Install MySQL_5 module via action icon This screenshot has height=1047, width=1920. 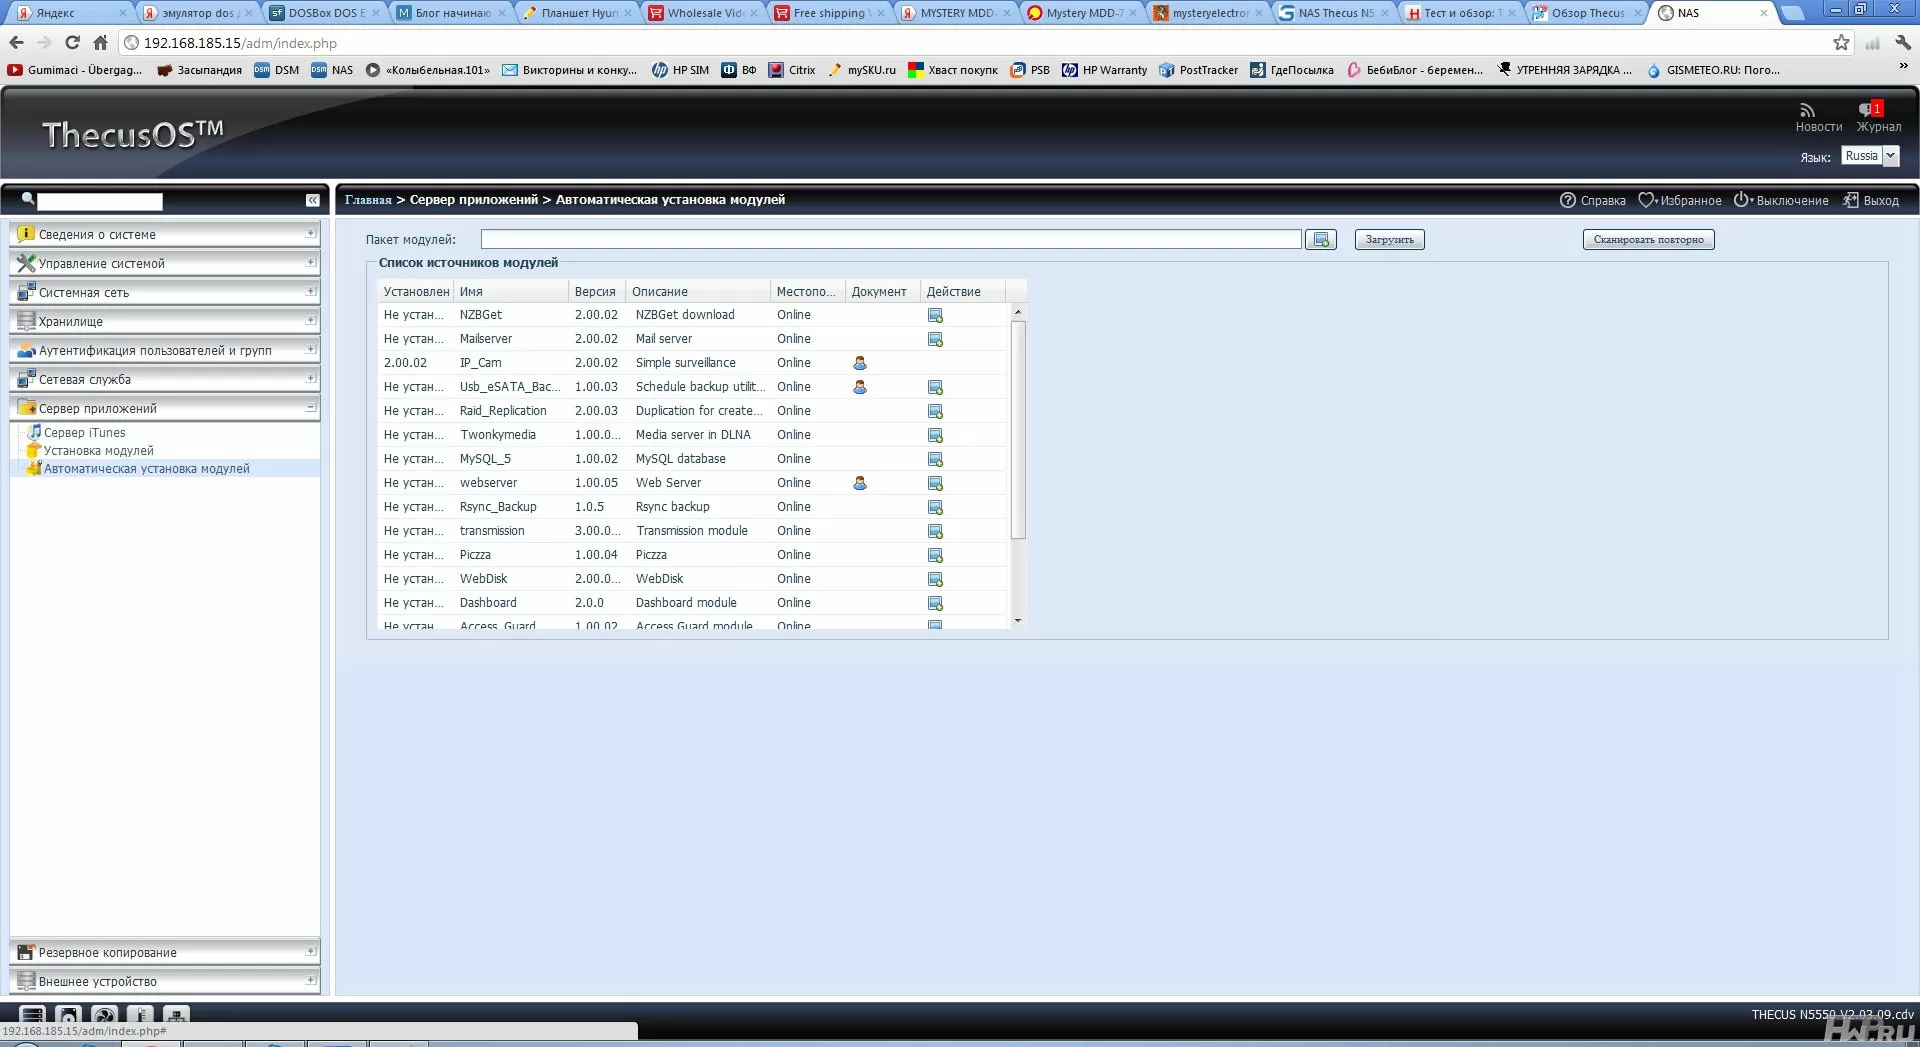(935, 459)
